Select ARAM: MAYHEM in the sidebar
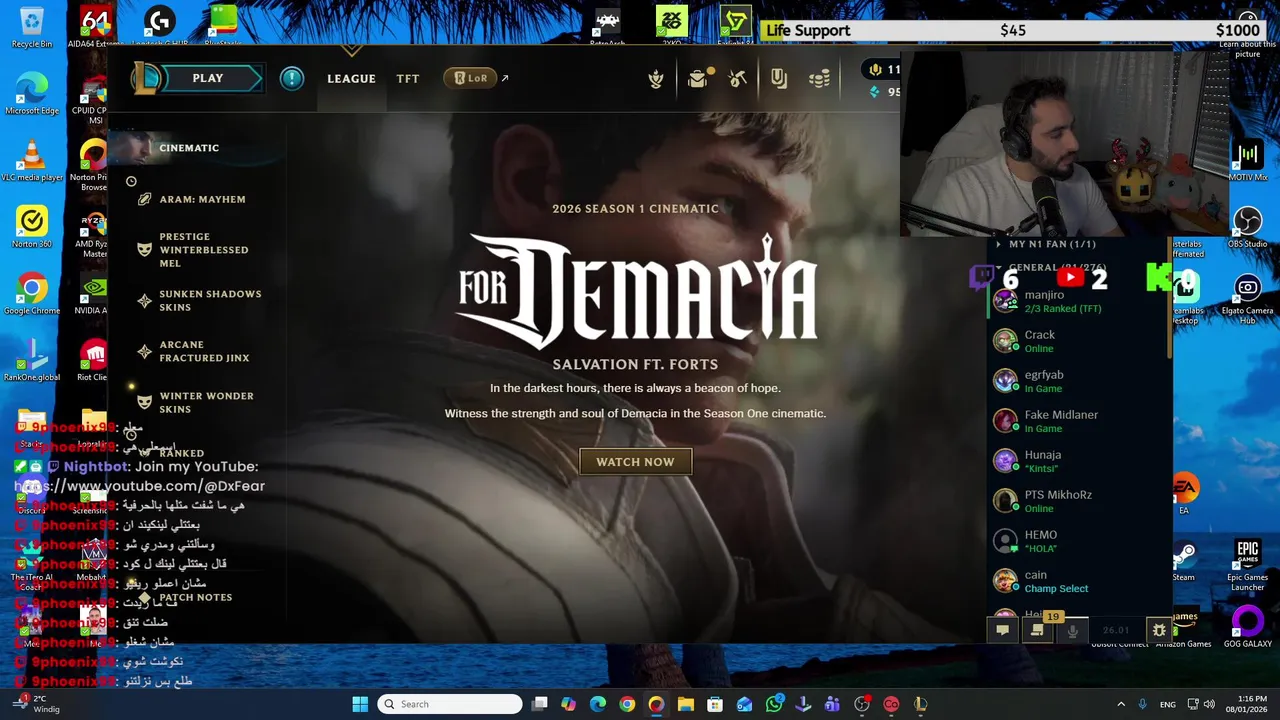 [x=202, y=199]
